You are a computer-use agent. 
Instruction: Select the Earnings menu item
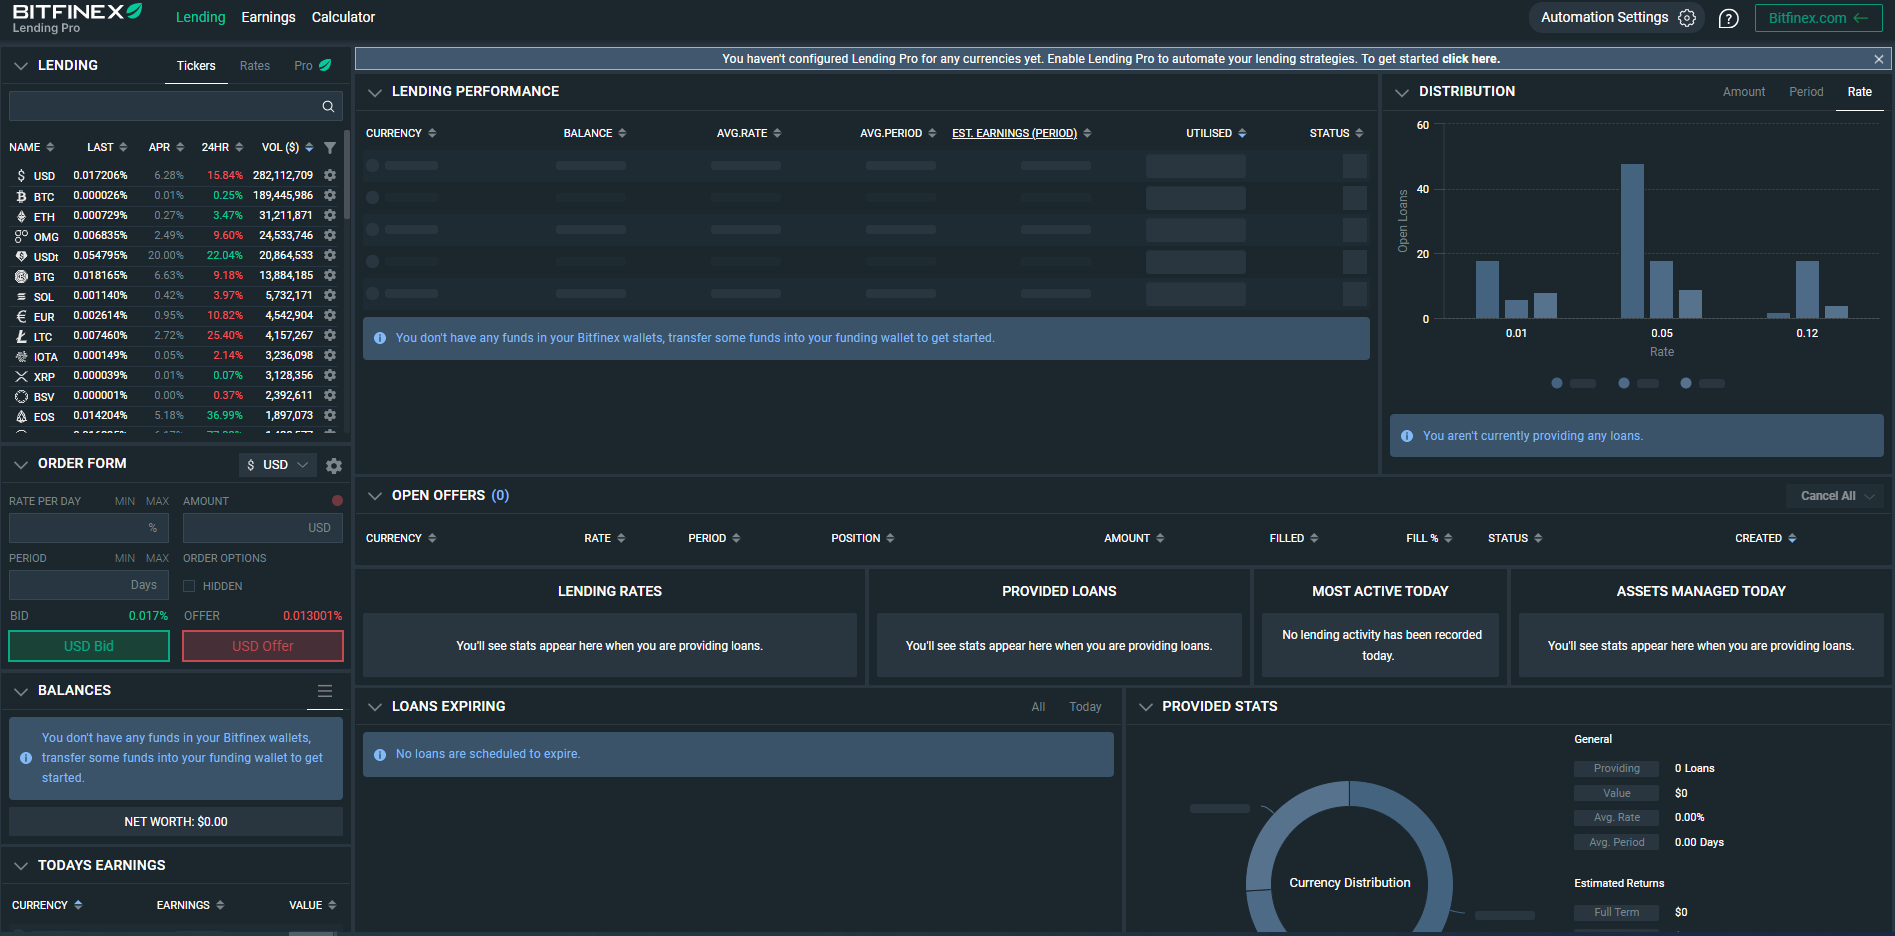pyautogui.click(x=268, y=17)
